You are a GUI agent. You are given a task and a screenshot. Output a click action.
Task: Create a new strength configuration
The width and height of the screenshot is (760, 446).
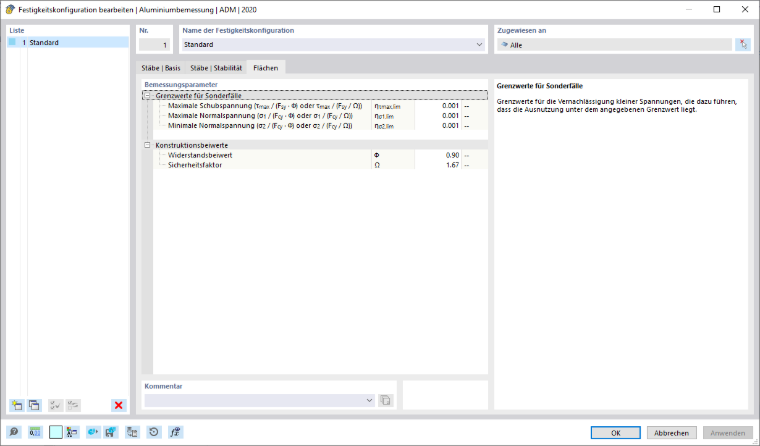tap(17, 405)
